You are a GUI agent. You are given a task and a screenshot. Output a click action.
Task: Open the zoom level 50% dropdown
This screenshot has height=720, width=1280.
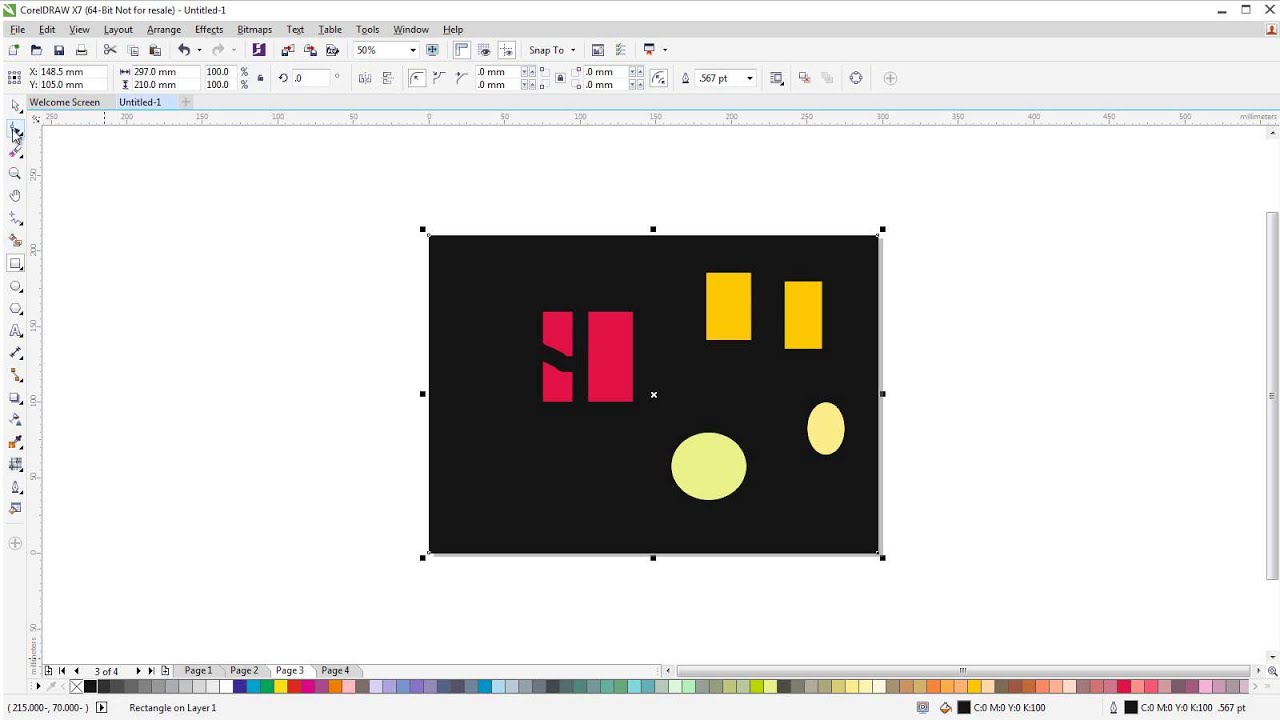(x=412, y=50)
